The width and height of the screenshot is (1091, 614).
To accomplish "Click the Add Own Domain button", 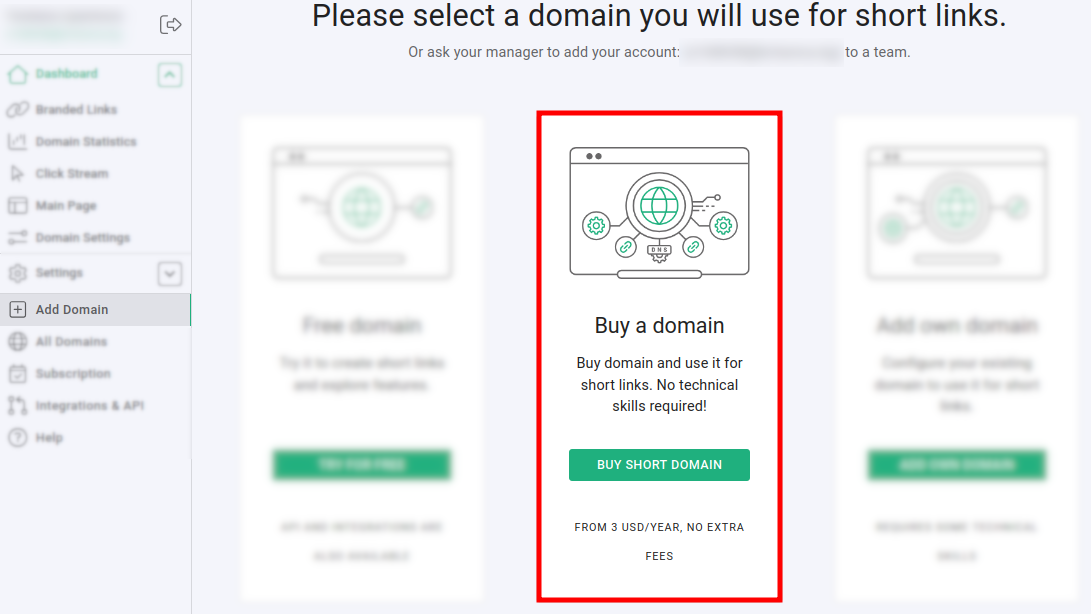I will click(956, 465).
